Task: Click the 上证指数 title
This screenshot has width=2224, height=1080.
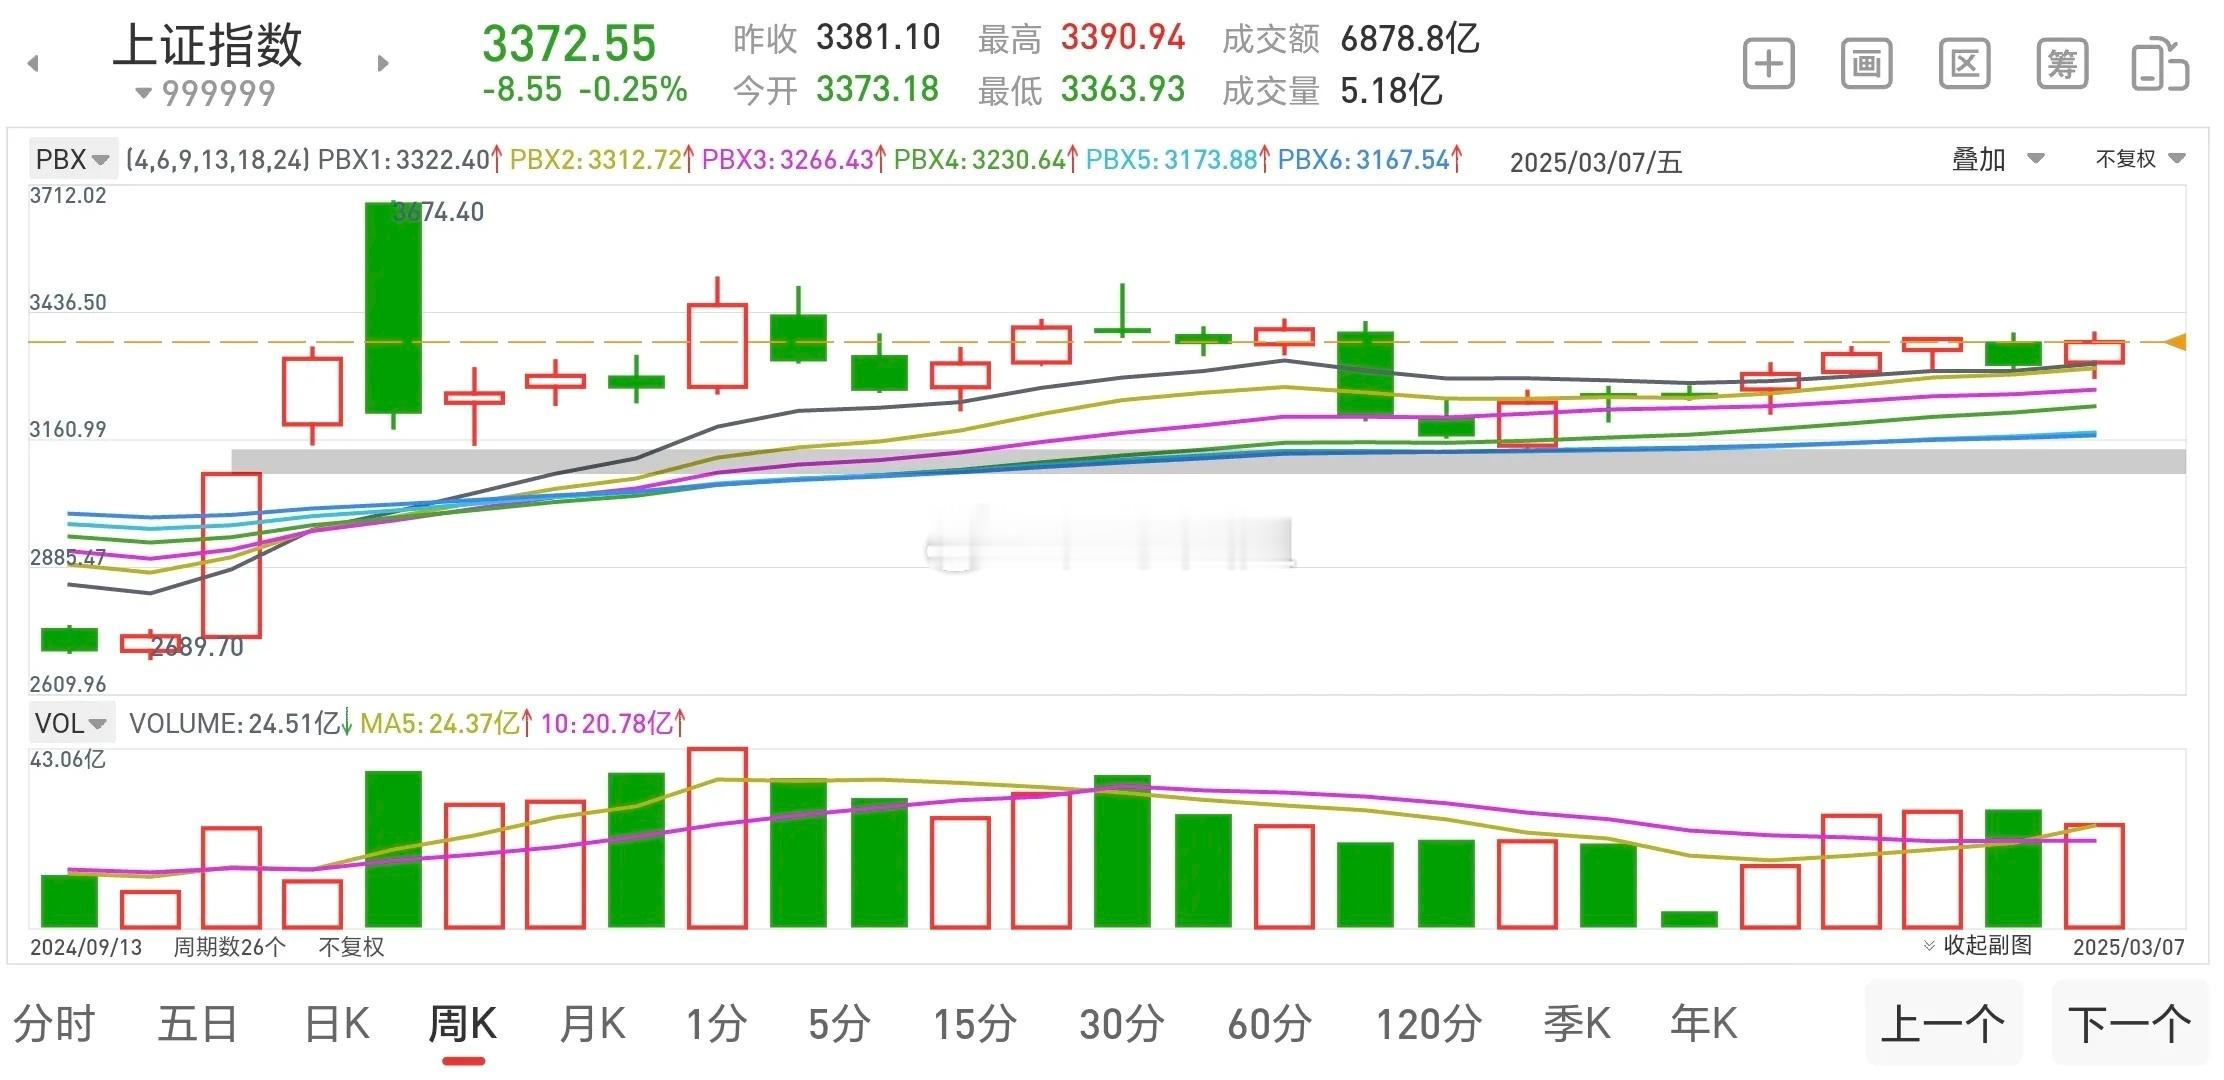Action: click(x=207, y=45)
